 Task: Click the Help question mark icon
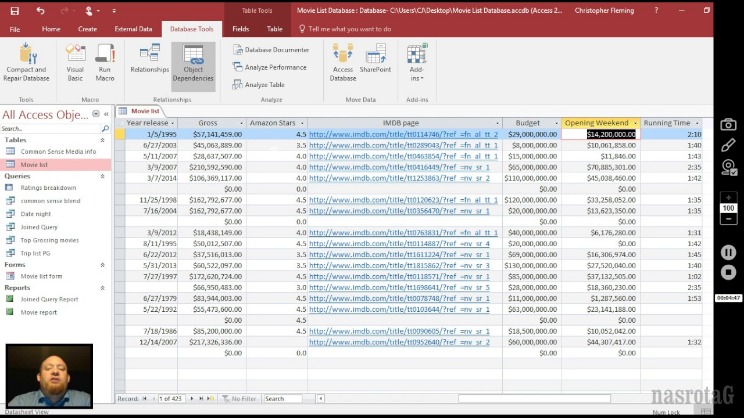point(656,10)
